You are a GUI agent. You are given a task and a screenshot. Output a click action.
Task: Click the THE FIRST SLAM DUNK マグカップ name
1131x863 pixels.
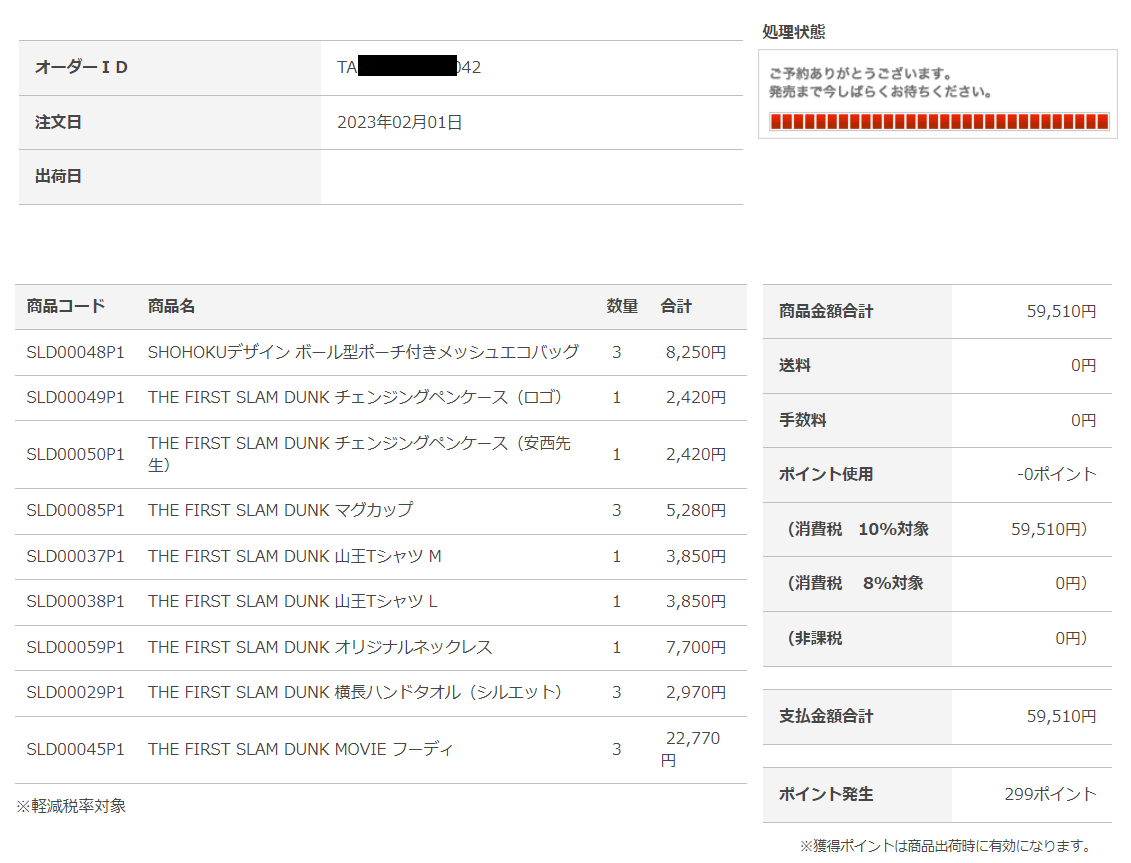click(x=281, y=510)
